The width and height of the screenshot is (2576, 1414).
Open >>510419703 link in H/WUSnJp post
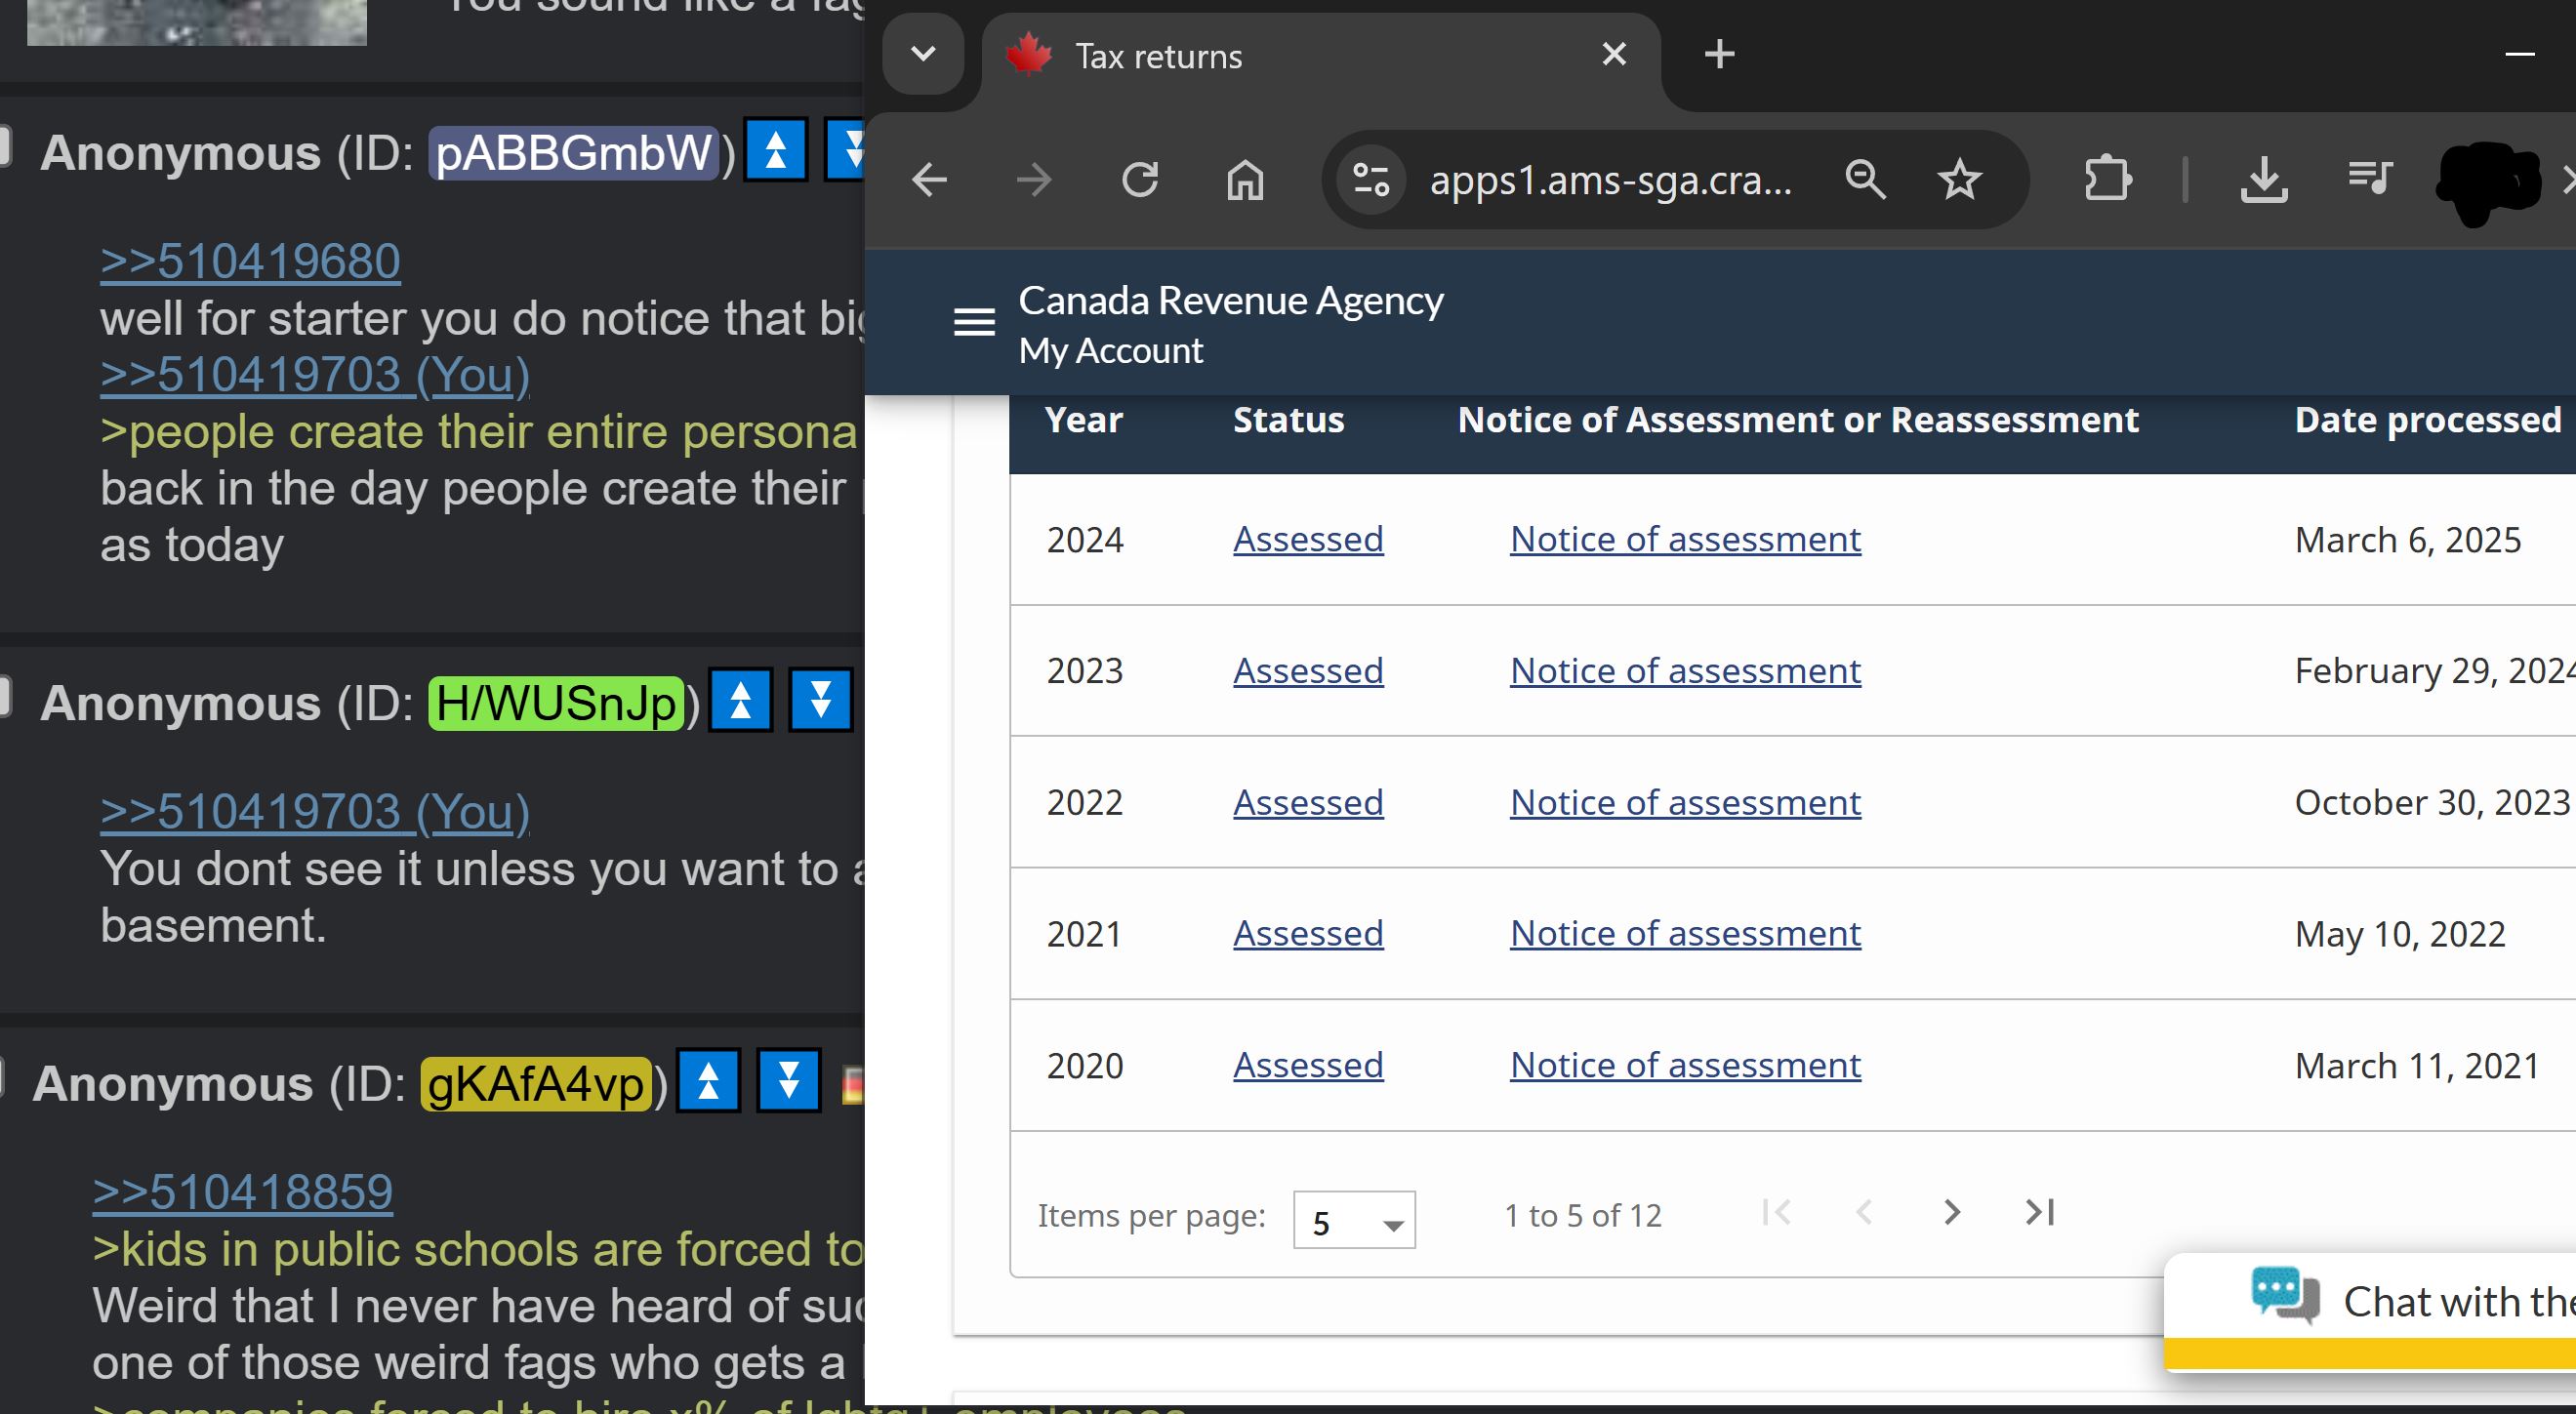coord(315,812)
